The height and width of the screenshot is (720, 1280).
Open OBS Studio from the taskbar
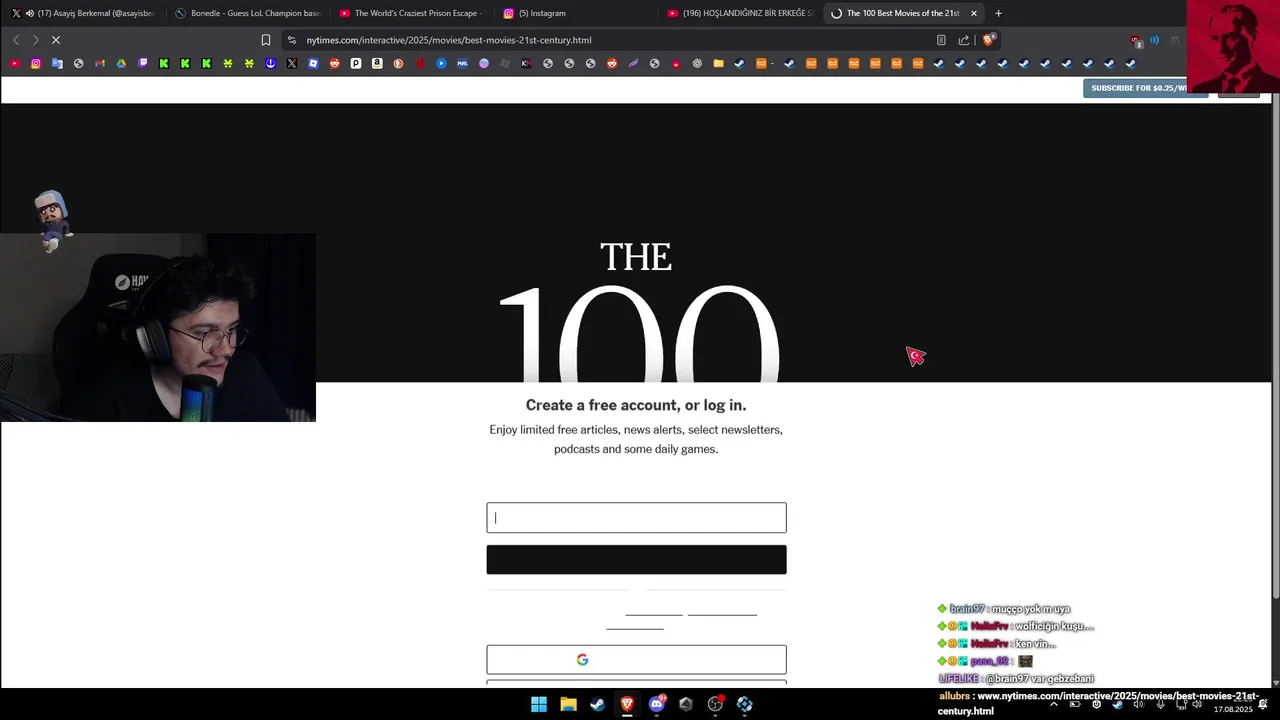click(715, 704)
